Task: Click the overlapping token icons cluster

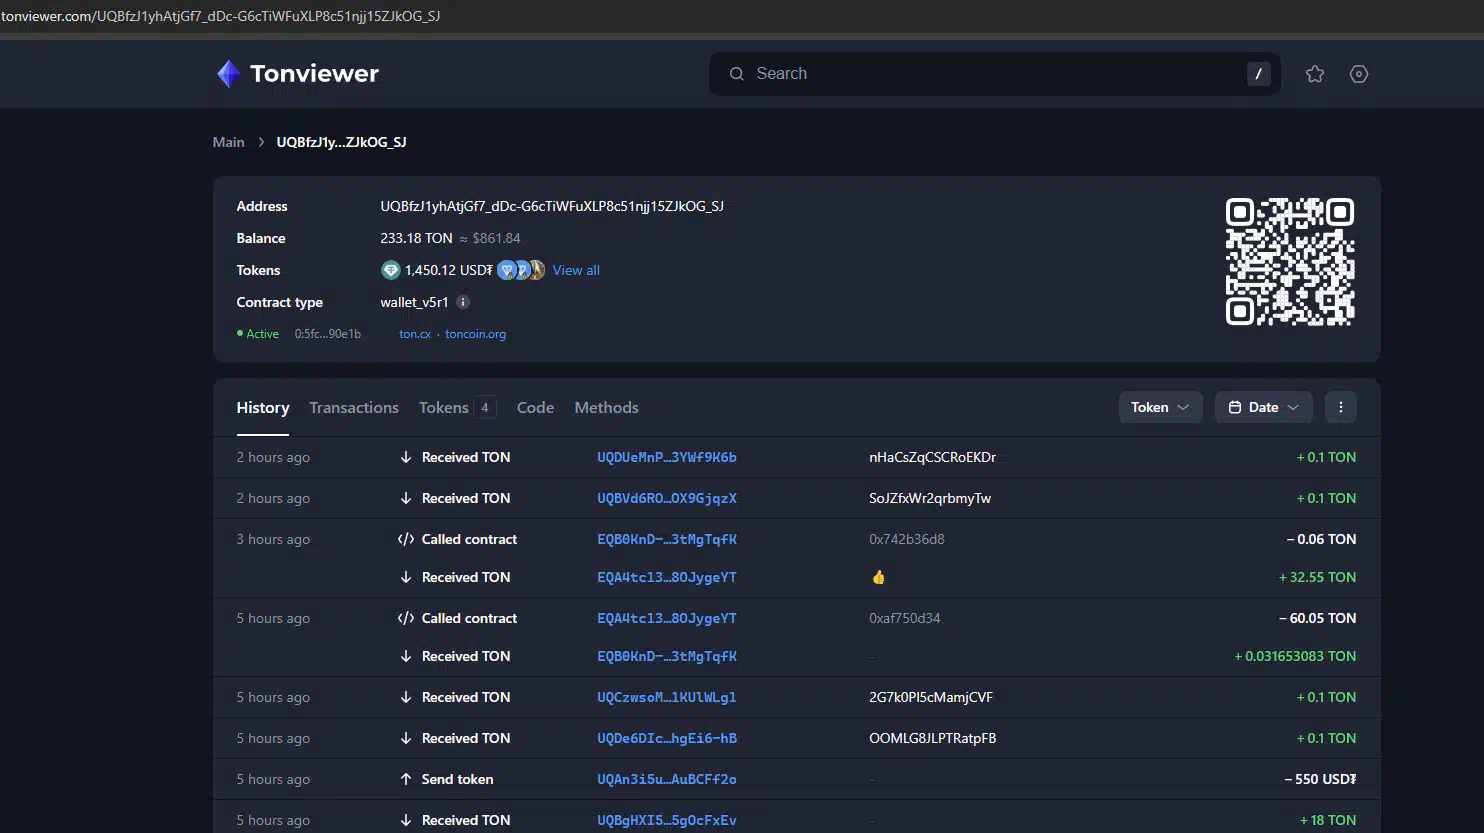Action: pyautogui.click(x=521, y=270)
